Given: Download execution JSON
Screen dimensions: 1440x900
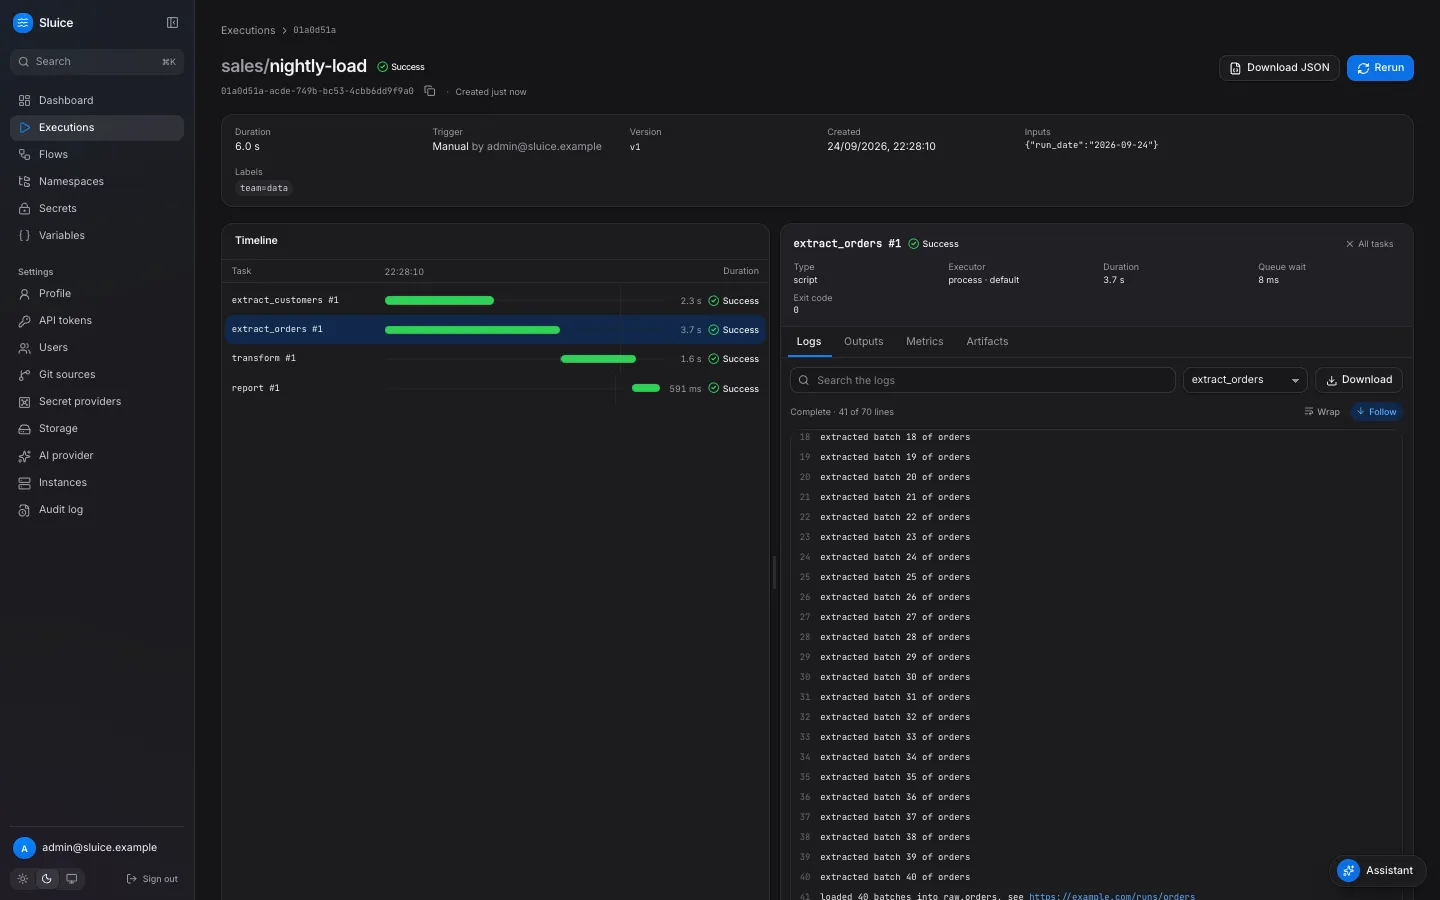Looking at the screenshot, I should (x=1279, y=68).
